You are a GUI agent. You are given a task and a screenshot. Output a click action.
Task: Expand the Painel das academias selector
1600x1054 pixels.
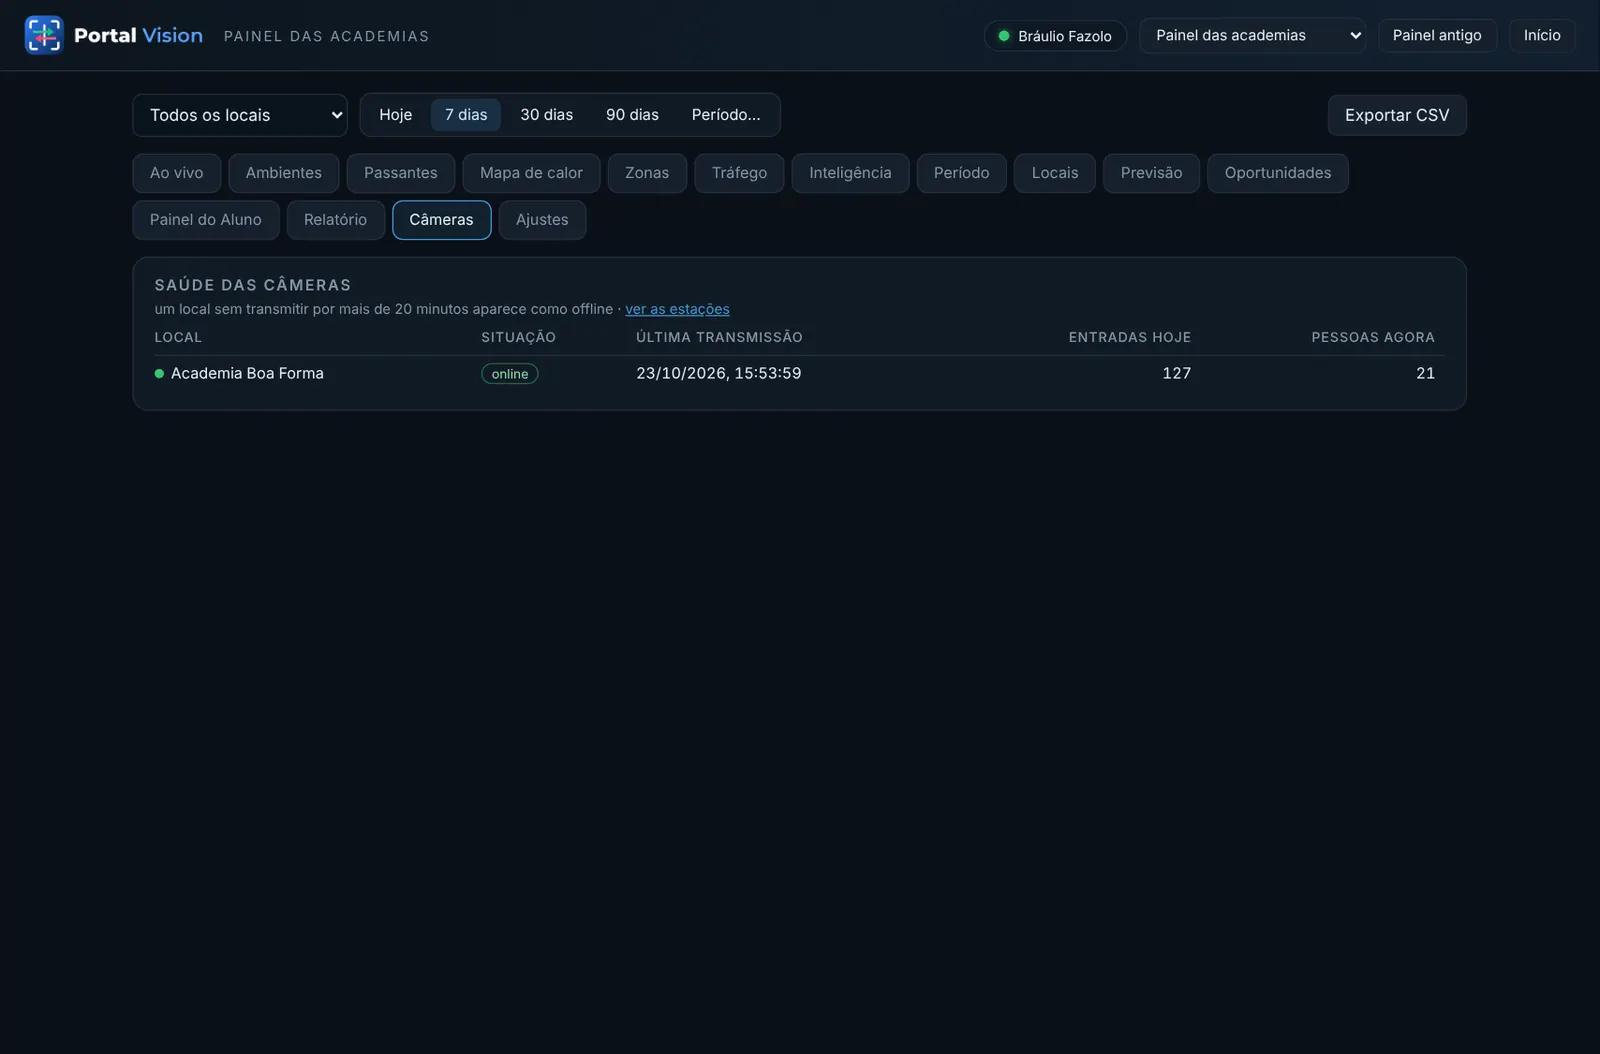click(x=1252, y=35)
